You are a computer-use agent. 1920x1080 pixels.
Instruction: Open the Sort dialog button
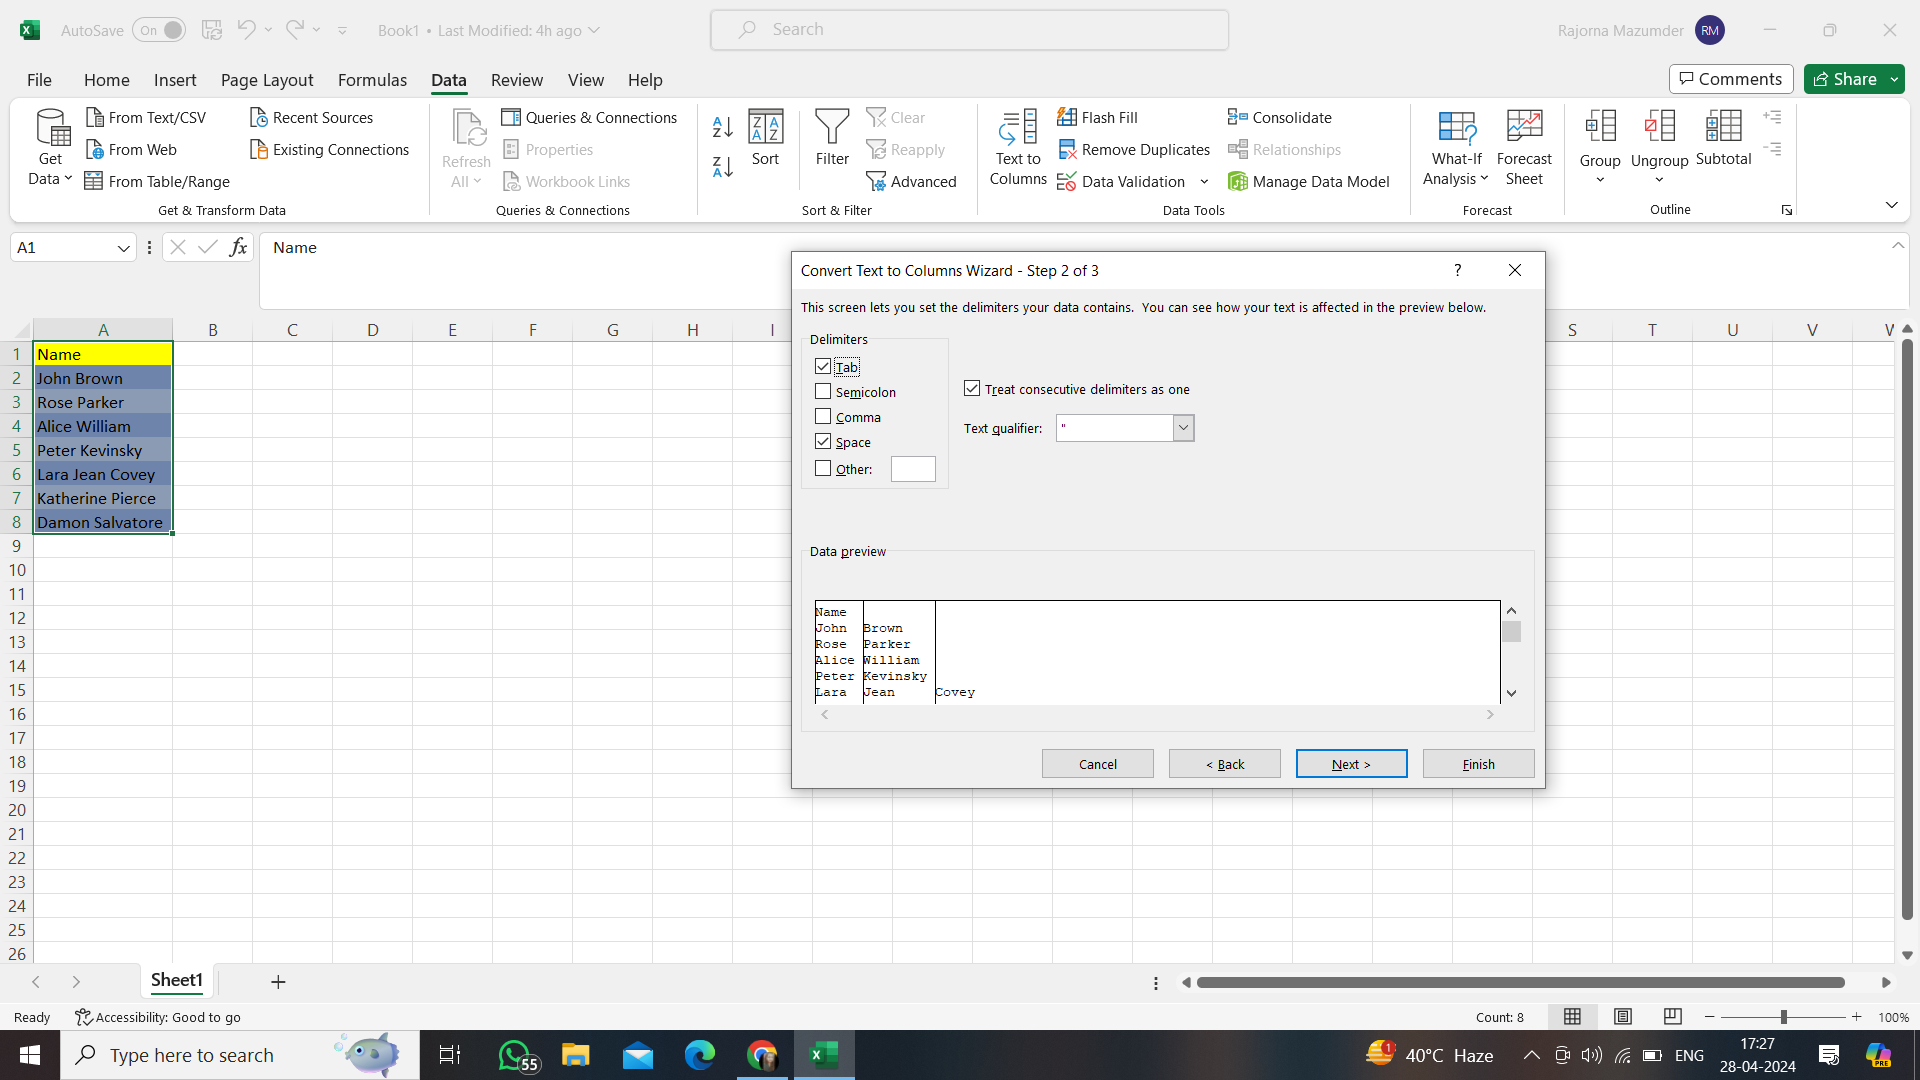pyautogui.click(x=765, y=138)
